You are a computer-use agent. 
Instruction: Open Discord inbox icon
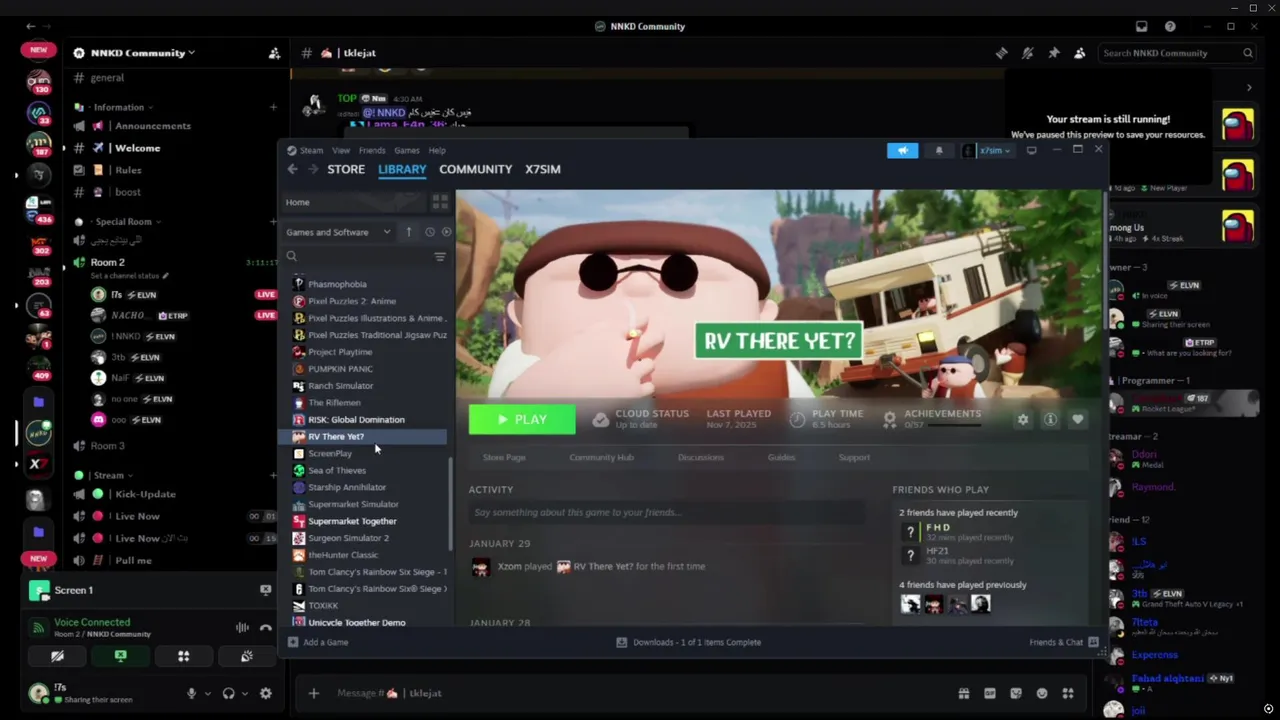tap(1141, 26)
